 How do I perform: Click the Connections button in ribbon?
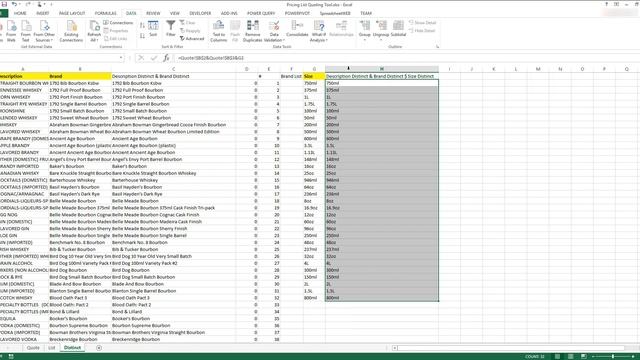118,23
